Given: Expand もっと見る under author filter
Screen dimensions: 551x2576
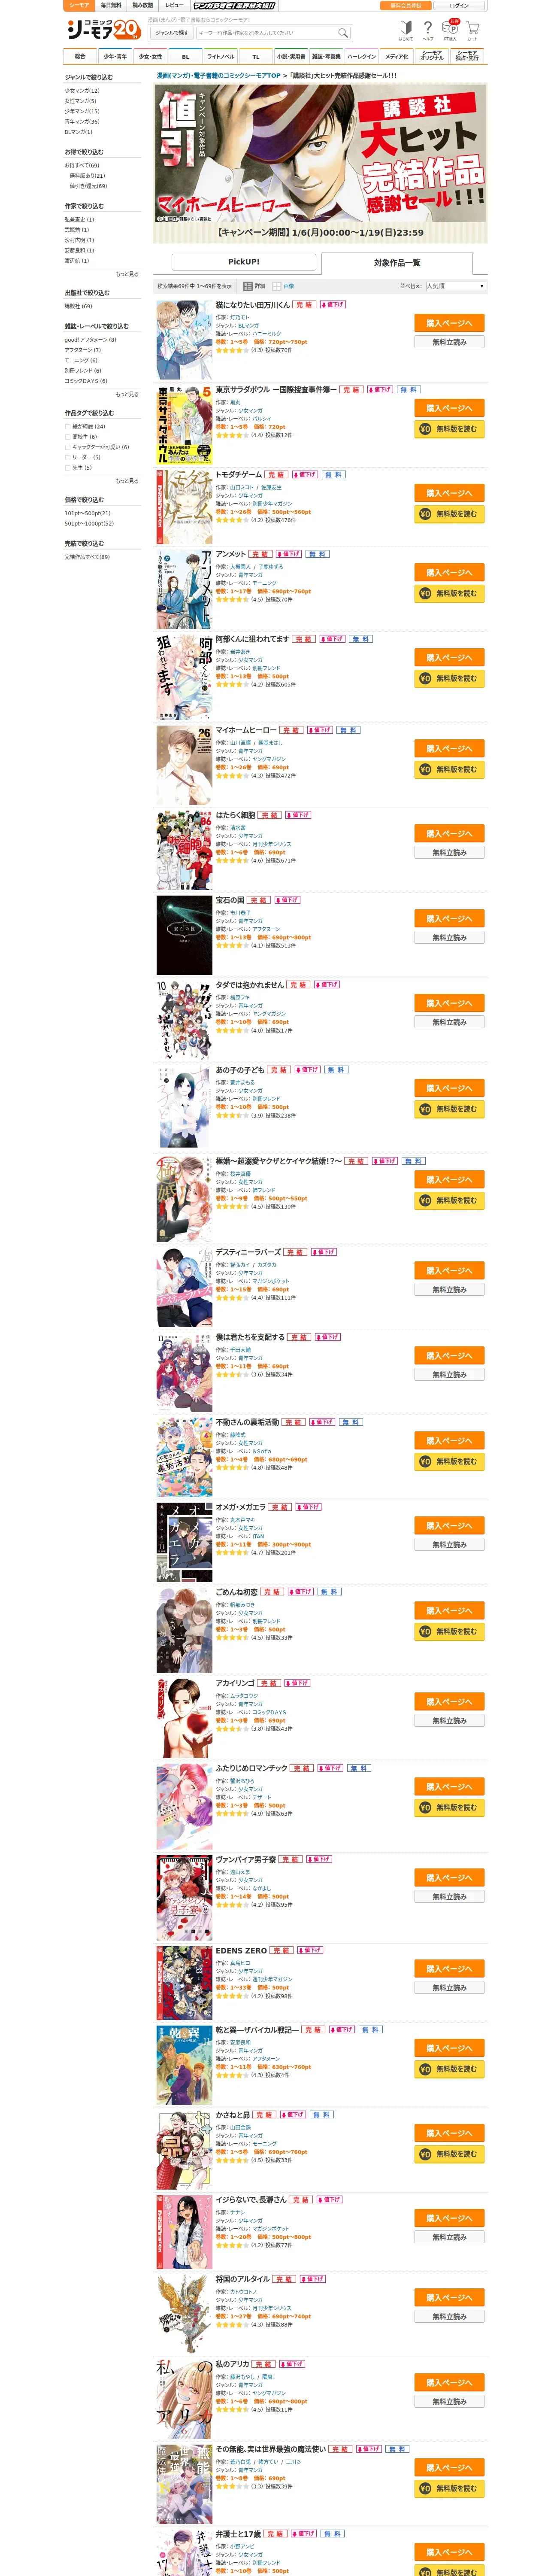Looking at the screenshot, I should point(127,273).
